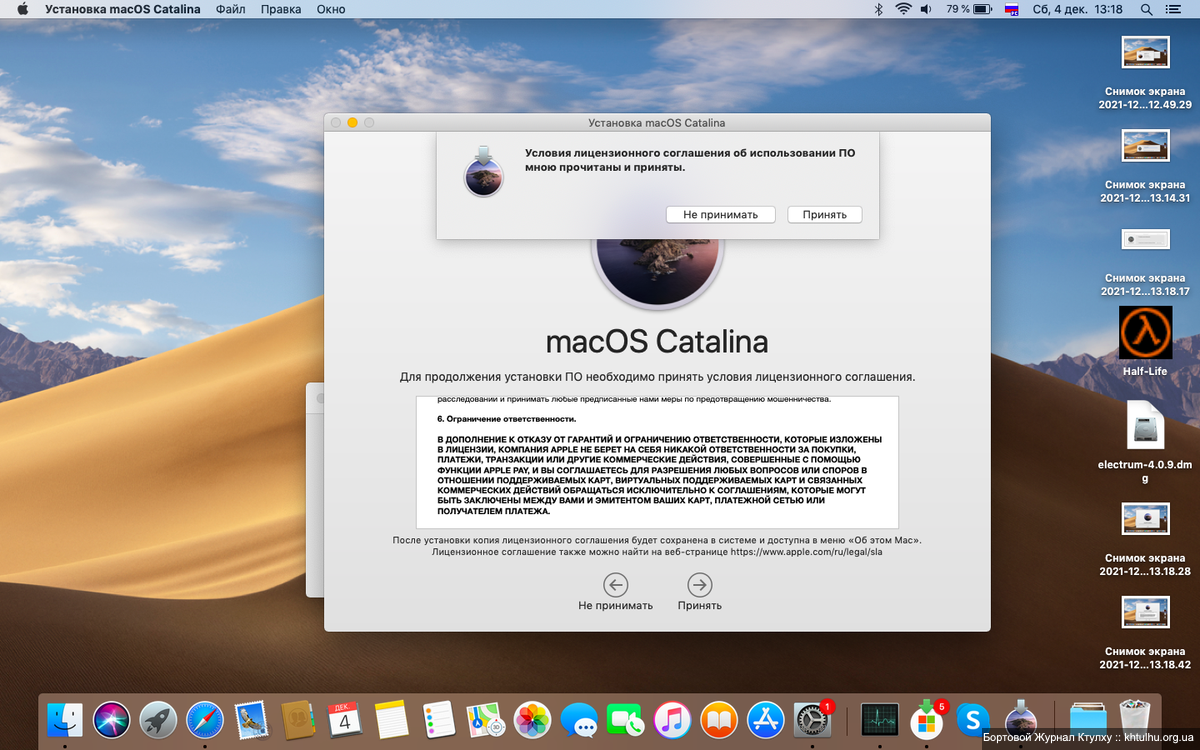
Task: Open the Russian flag input source menu
Action: [1011, 9]
